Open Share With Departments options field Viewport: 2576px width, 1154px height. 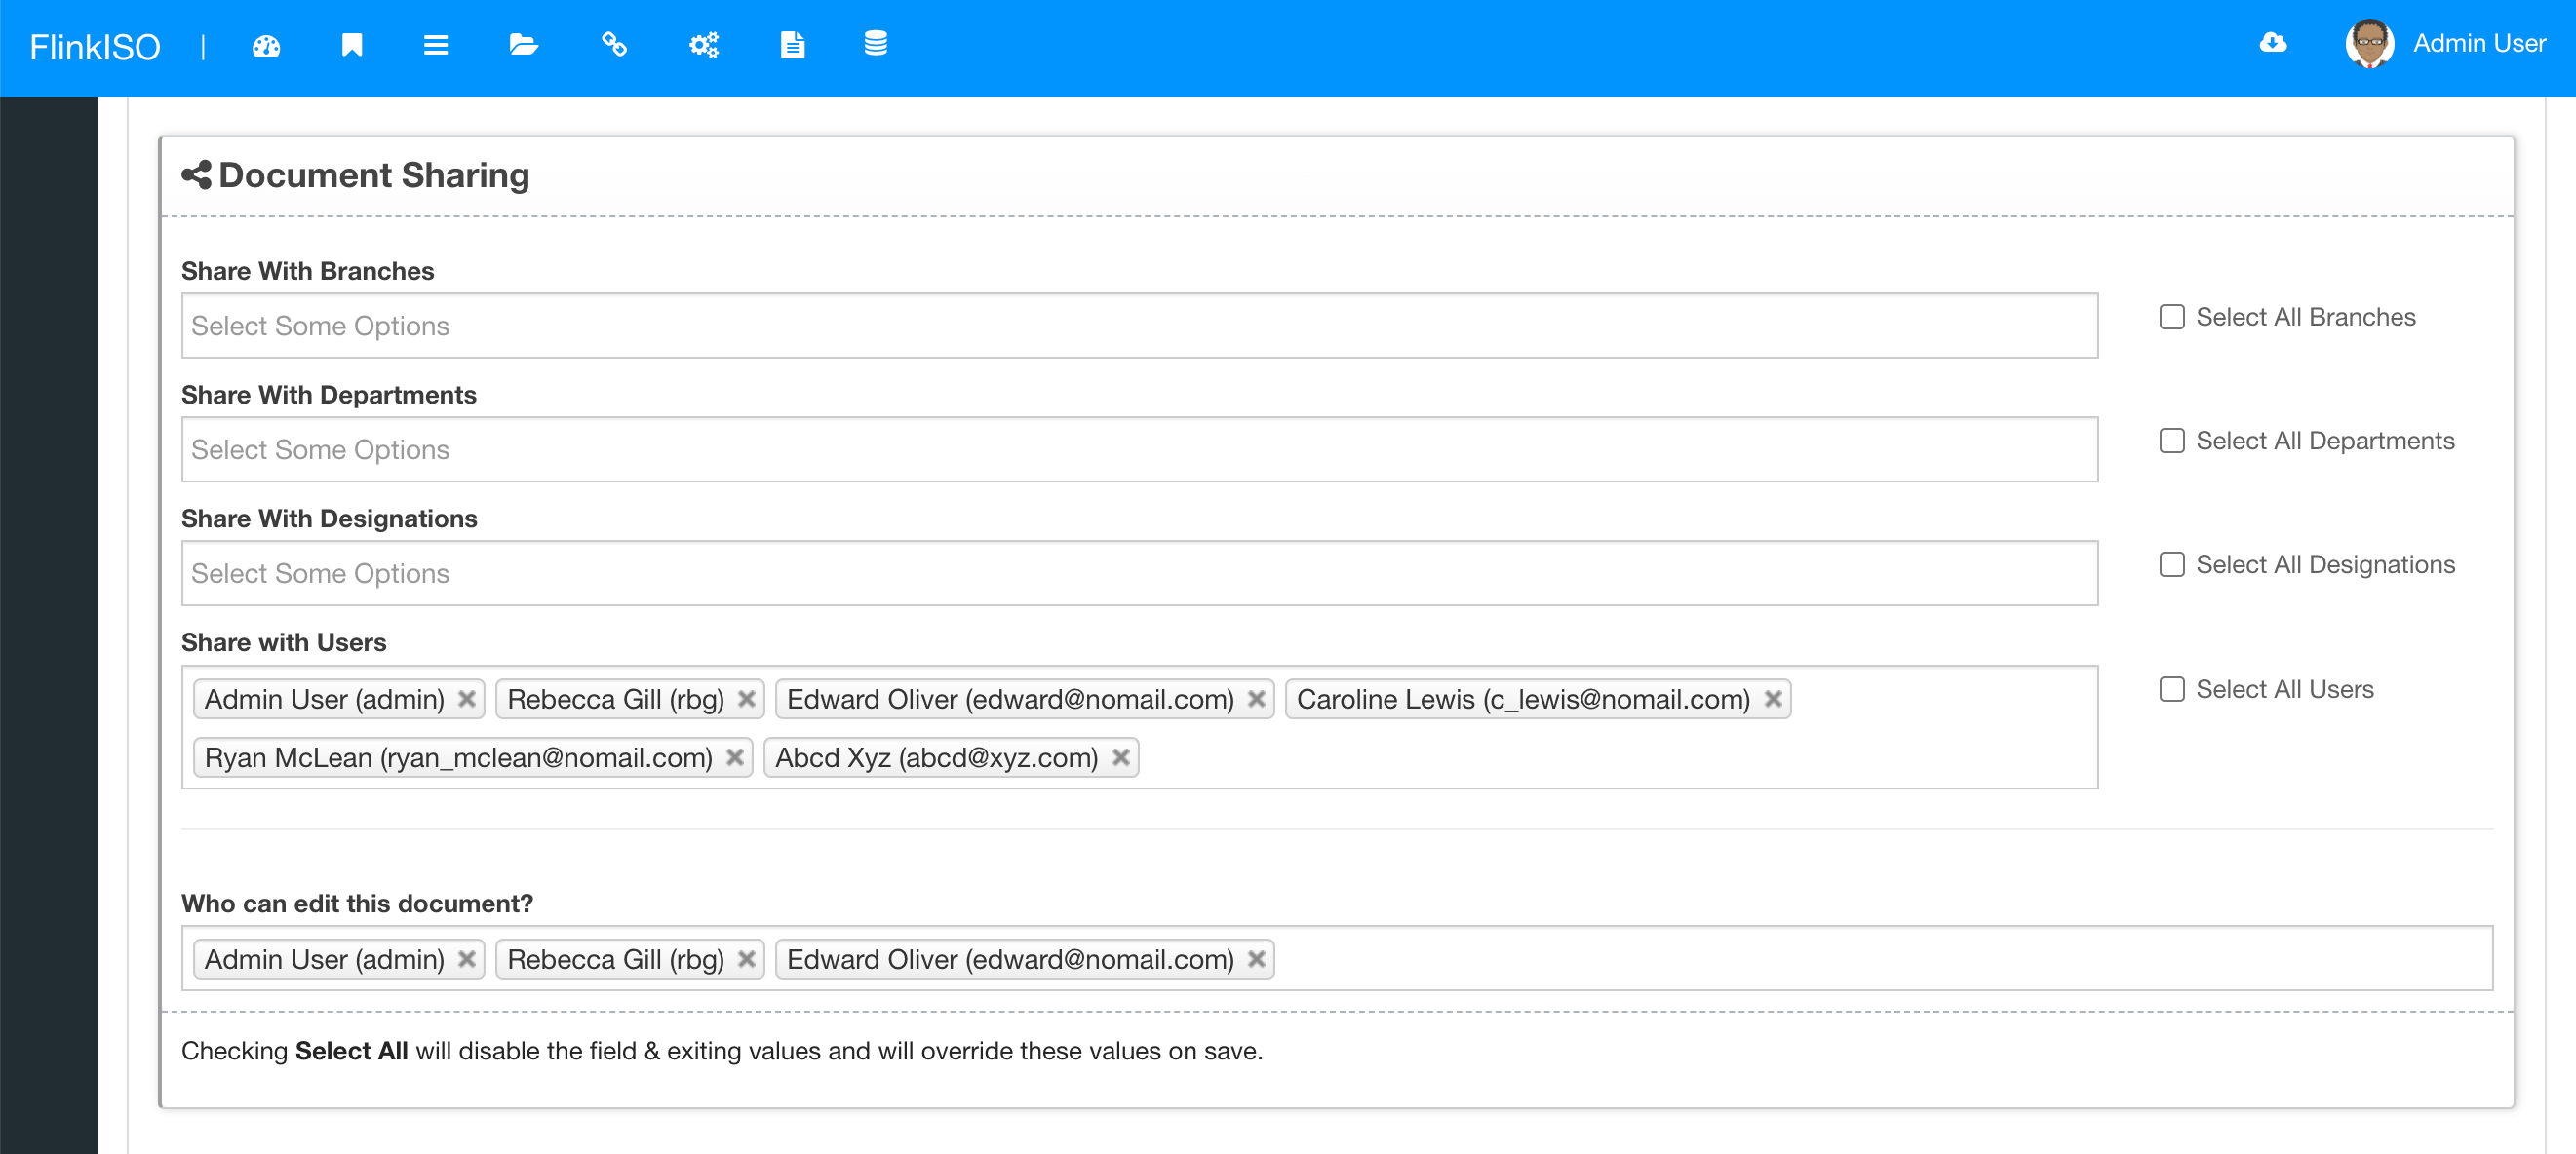pyautogui.click(x=1138, y=450)
